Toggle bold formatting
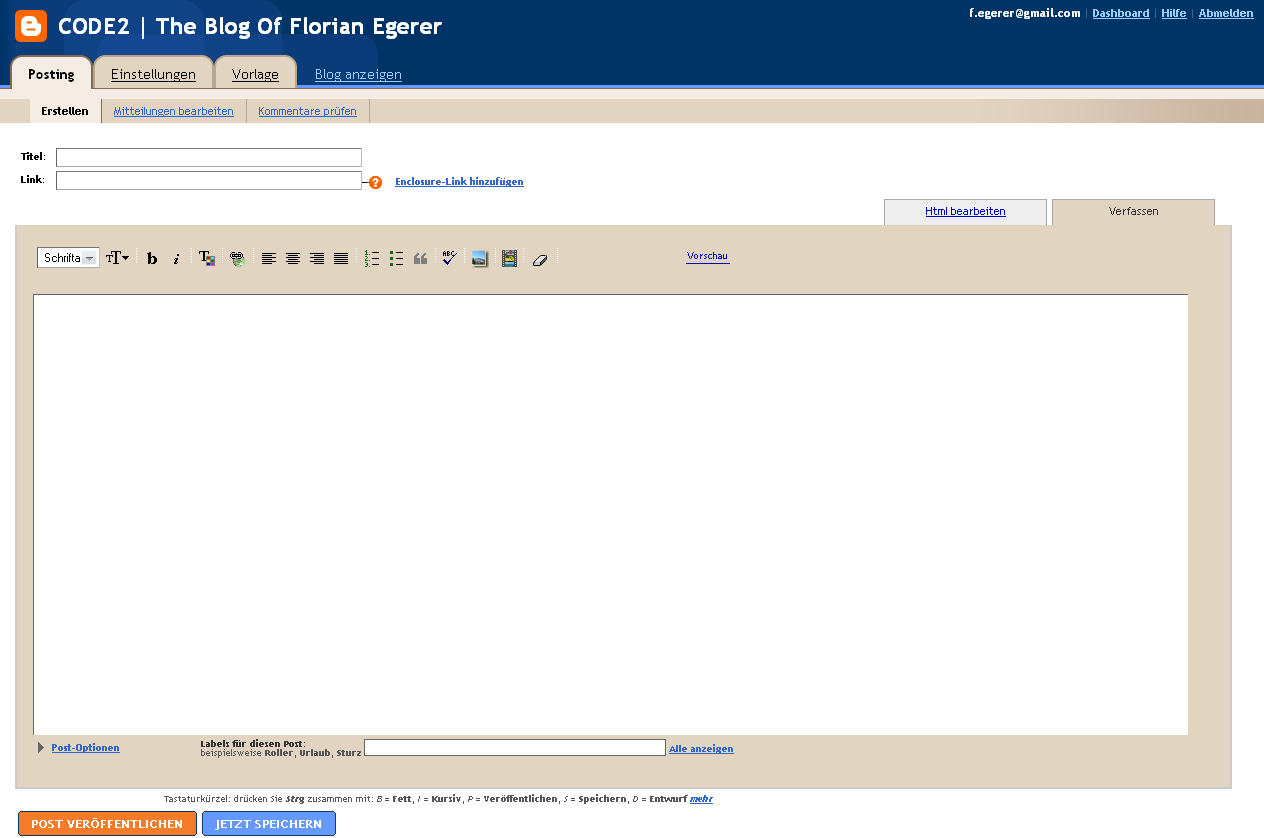 pos(151,258)
